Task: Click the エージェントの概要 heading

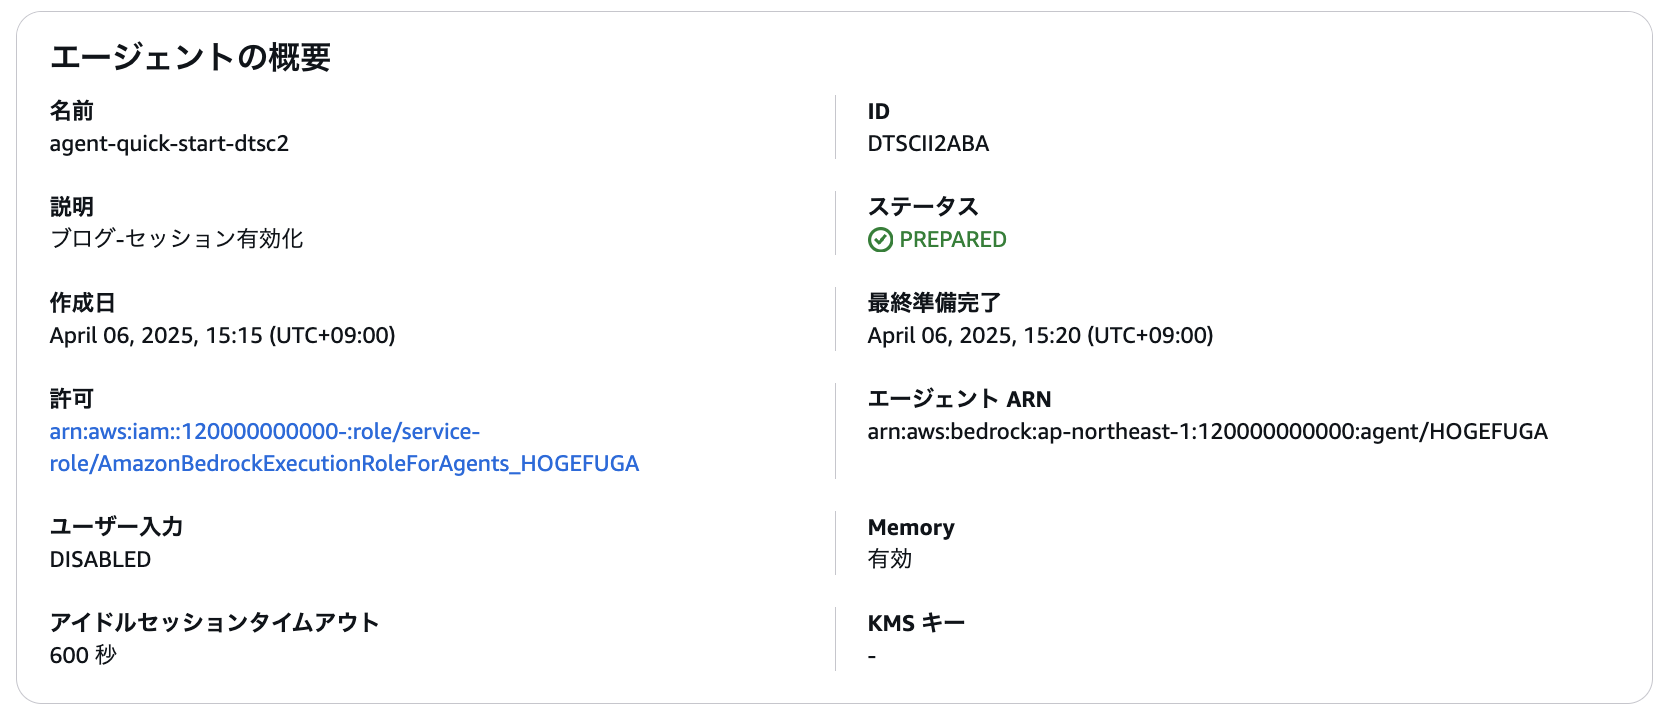Action: tap(190, 57)
